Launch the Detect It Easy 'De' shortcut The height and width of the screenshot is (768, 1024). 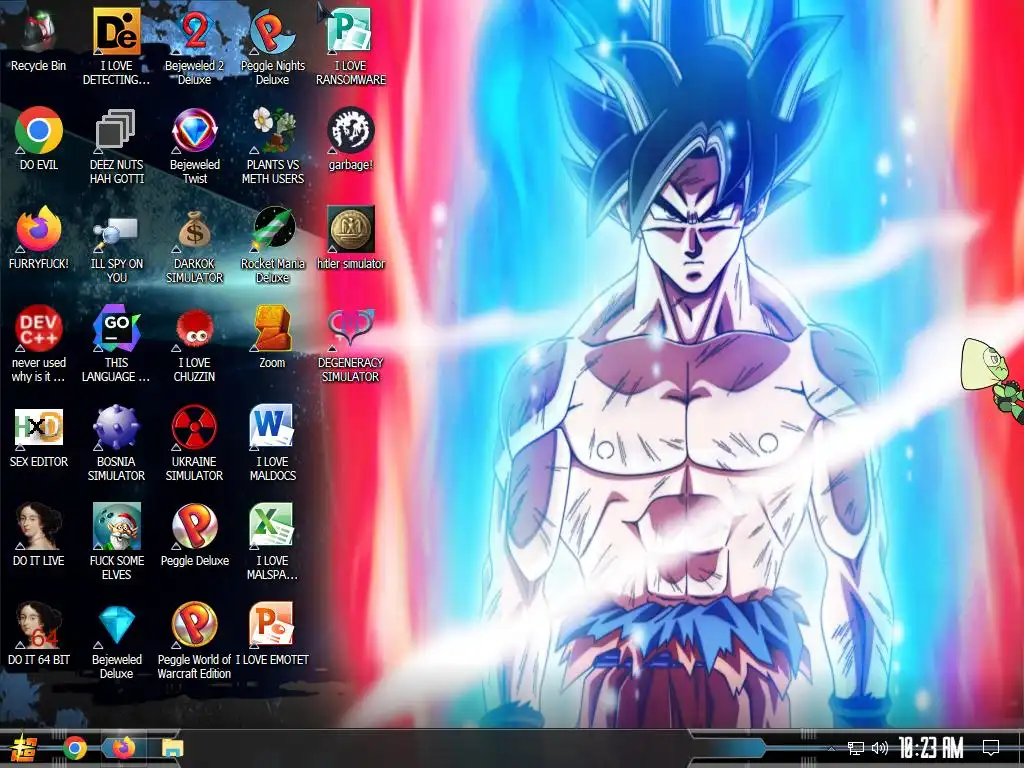coord(116,47)
